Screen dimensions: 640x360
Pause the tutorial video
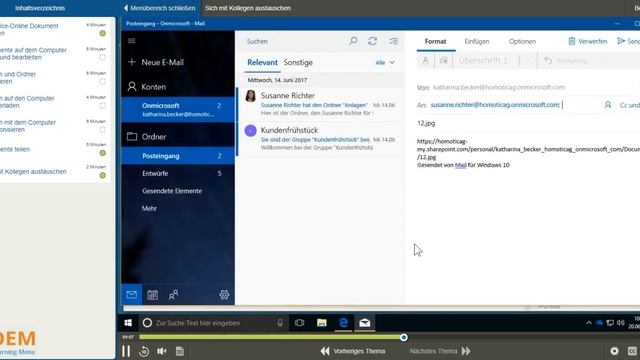[x=126, y=351]
